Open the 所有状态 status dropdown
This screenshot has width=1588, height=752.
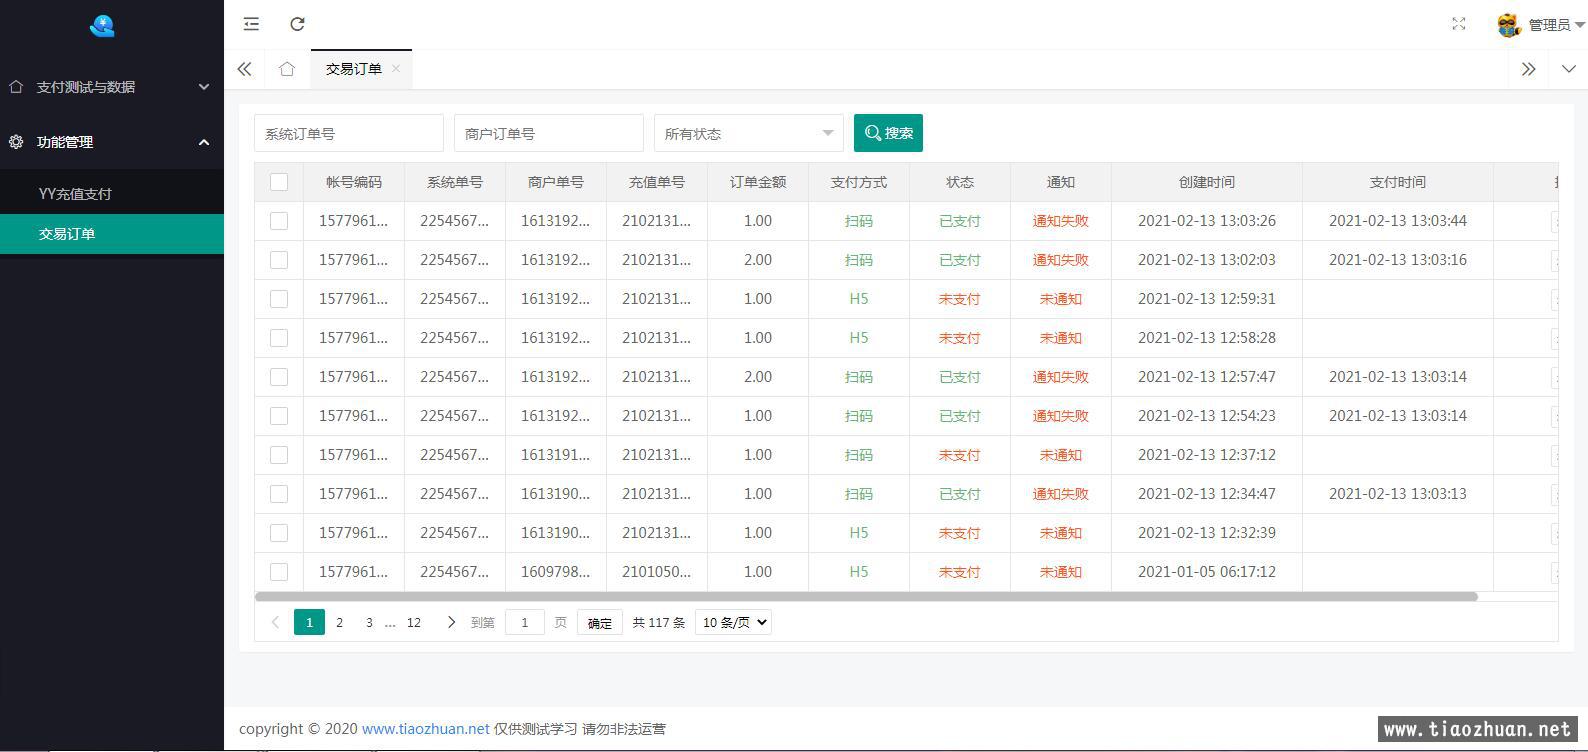click(x=748, y=133)
